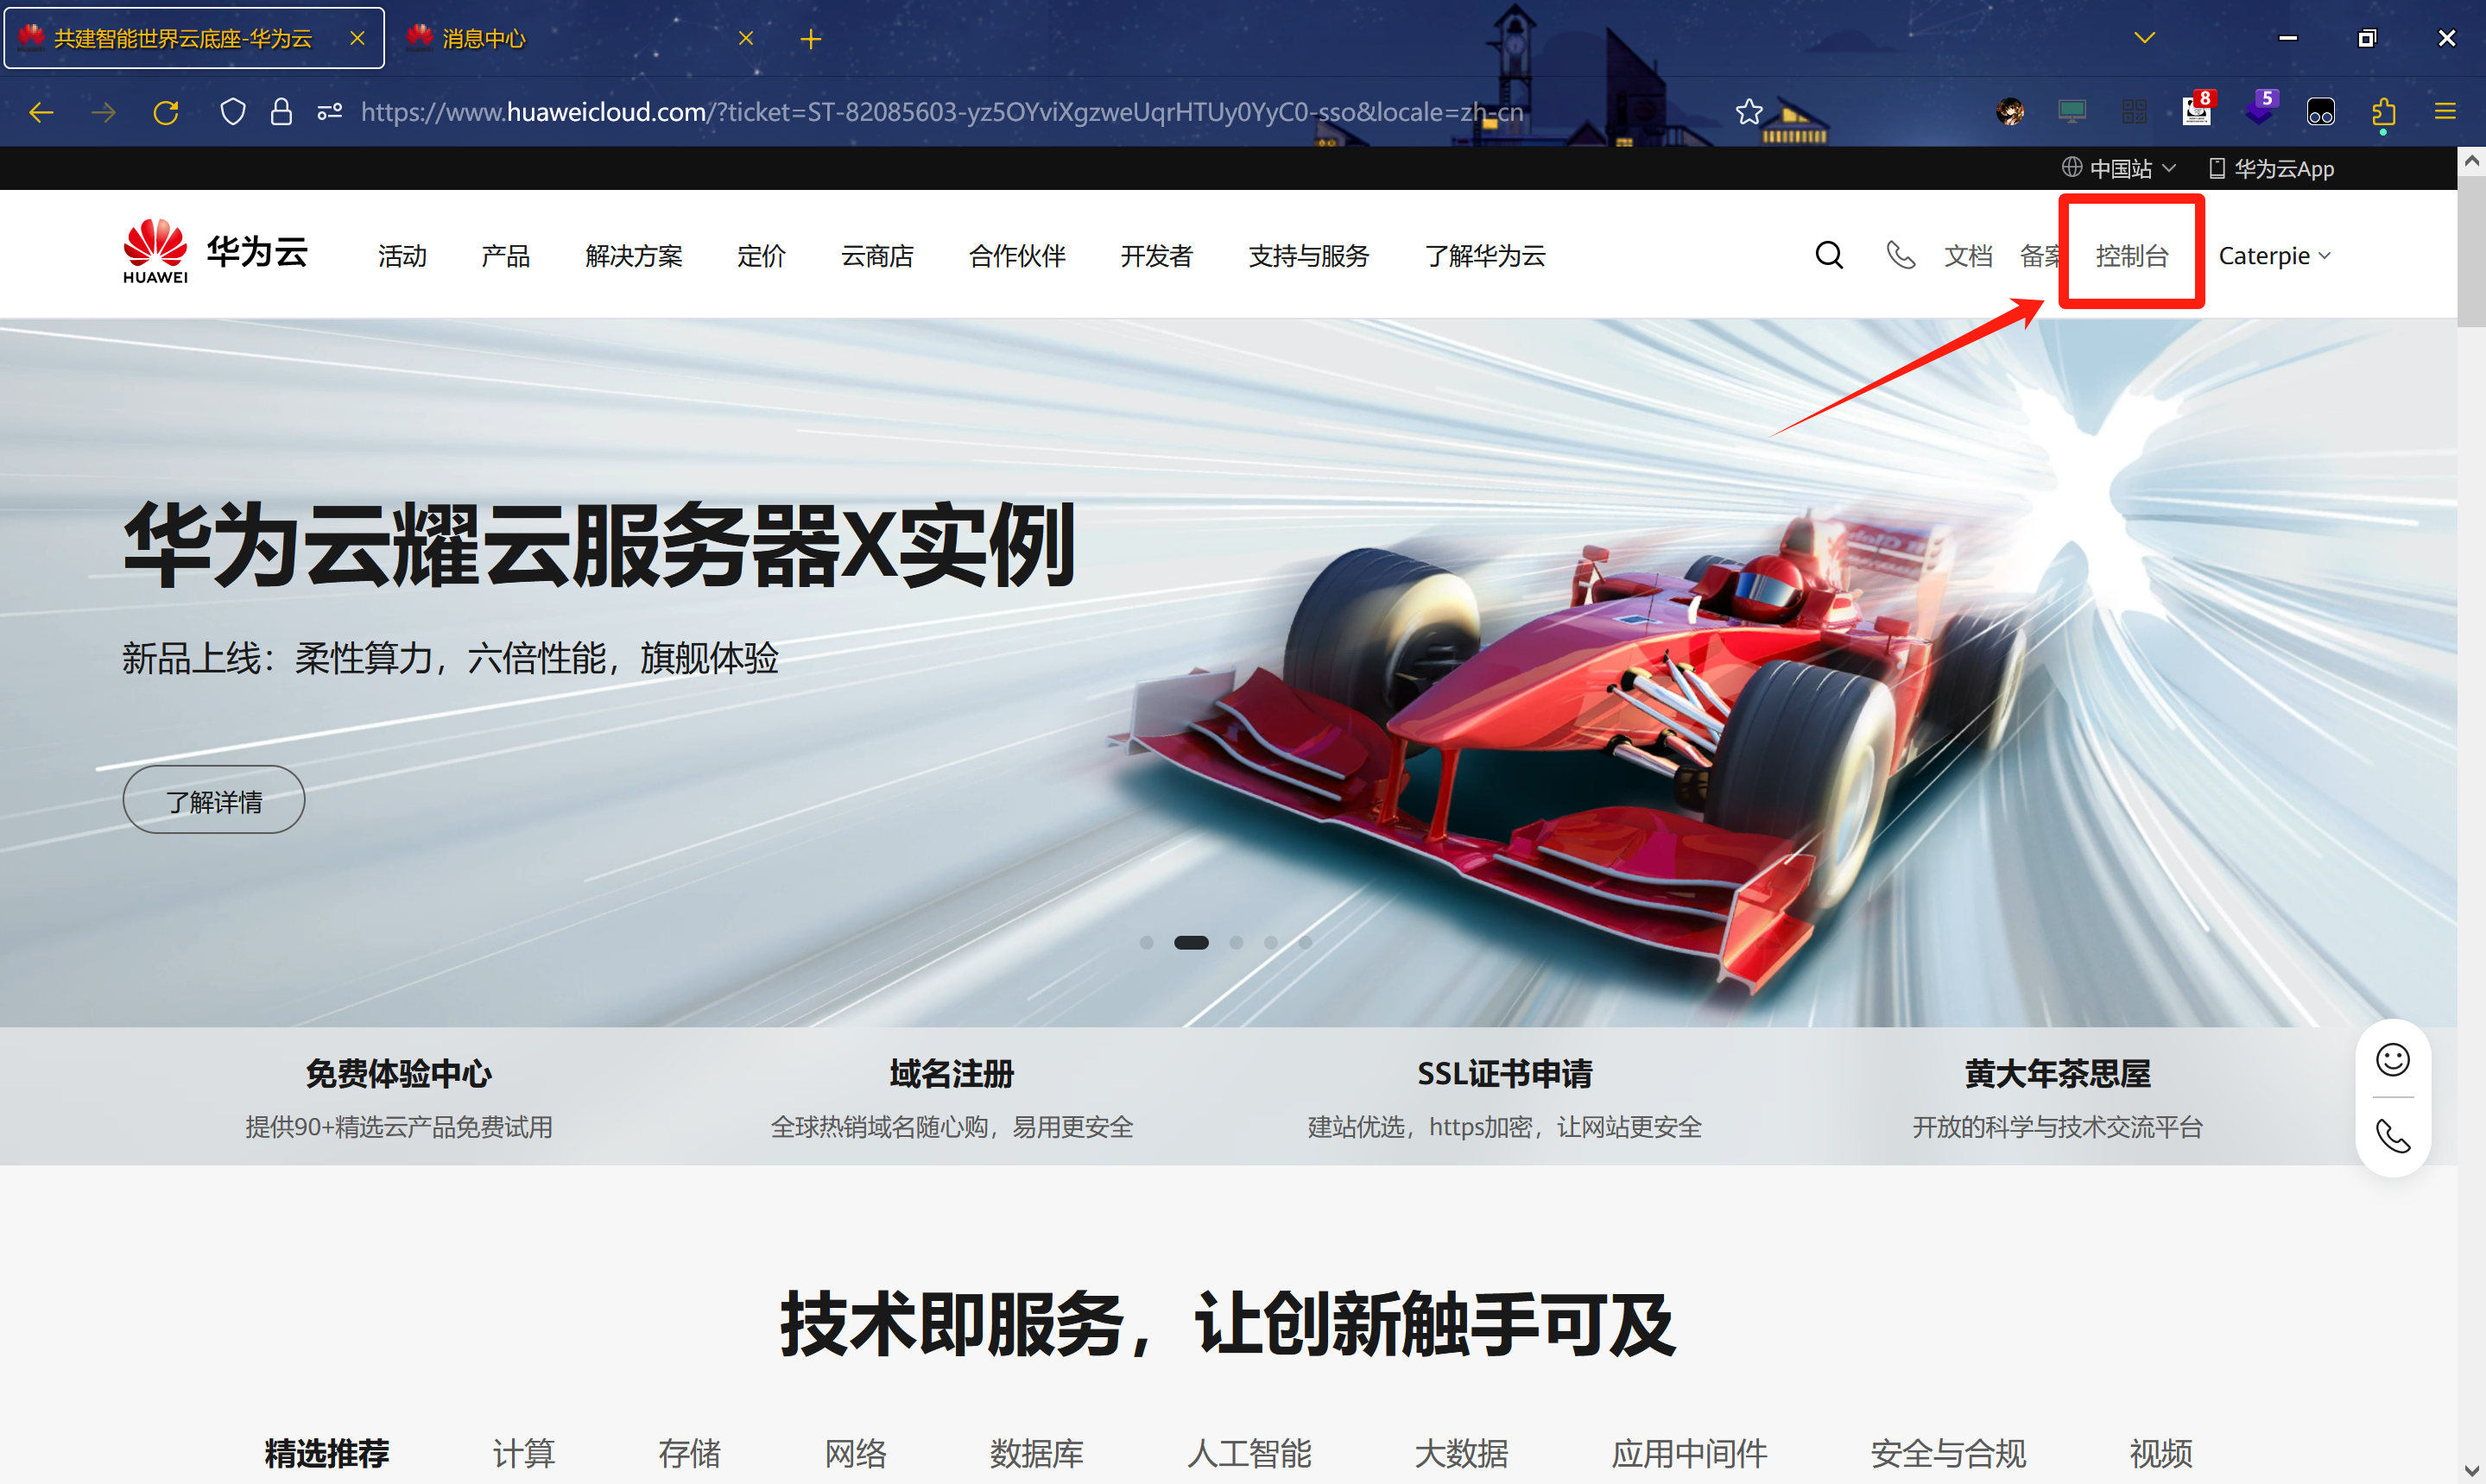Select the 计算 category tab
The height and width of the screenshot is (1484, 2486).
(523, 1453)
